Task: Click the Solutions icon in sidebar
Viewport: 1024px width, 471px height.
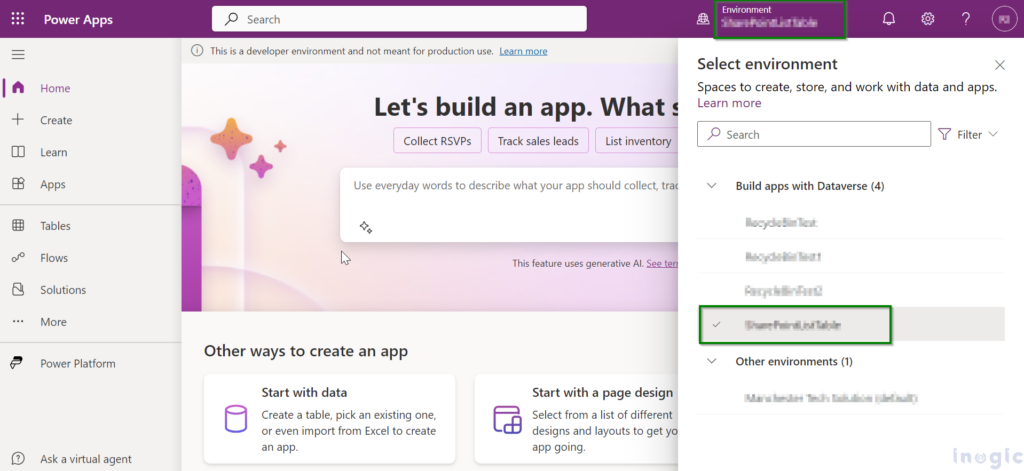Action: tap(18, 289)
